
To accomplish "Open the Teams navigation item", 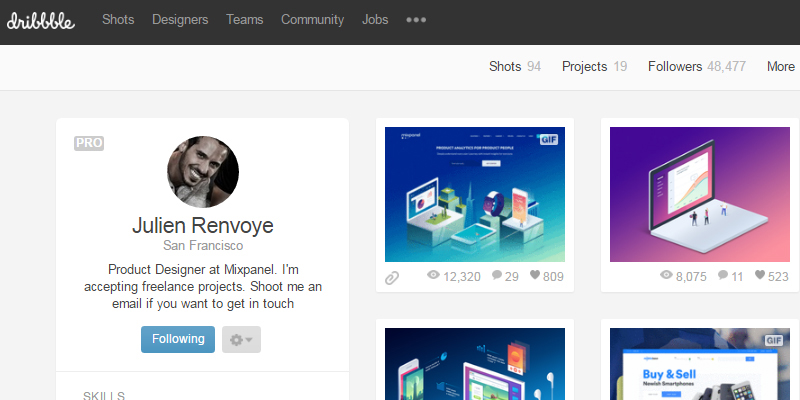I will pos(244,19).
